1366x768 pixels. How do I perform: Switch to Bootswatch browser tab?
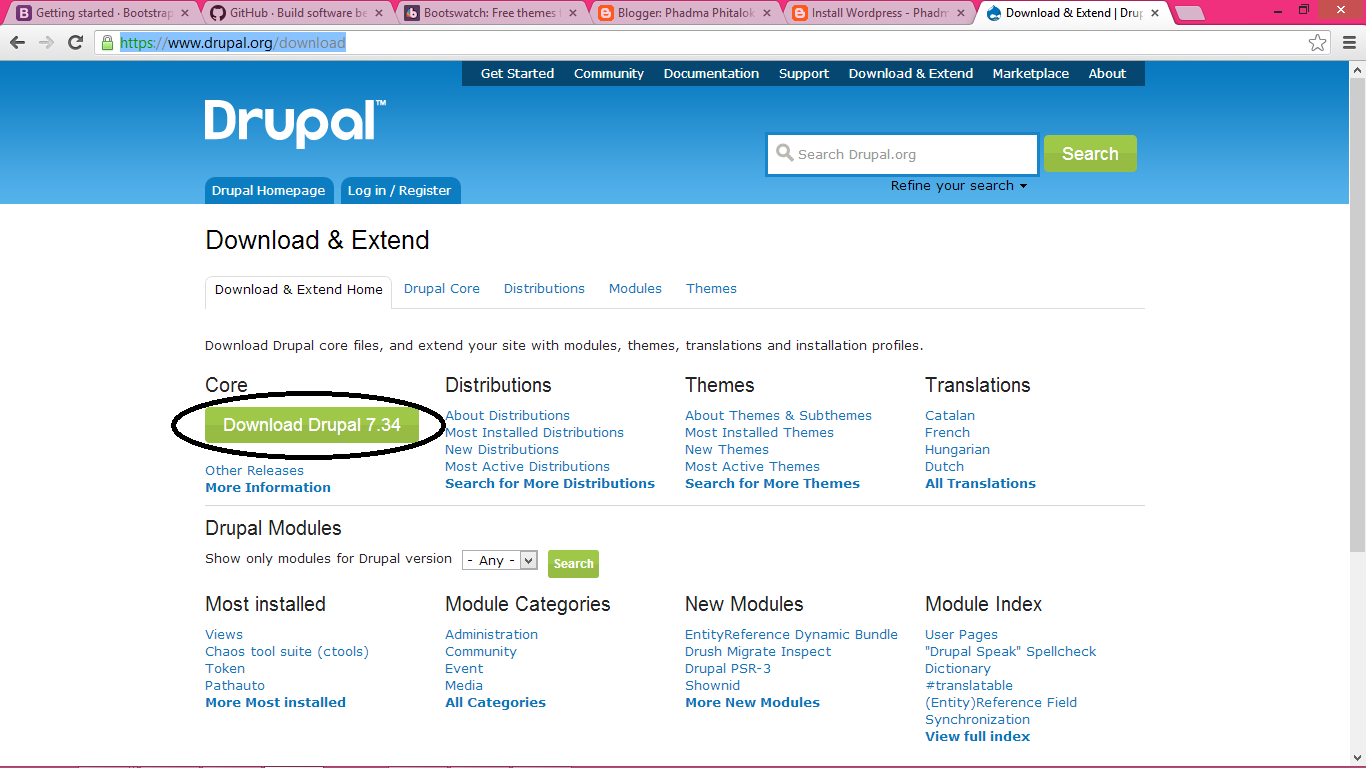(484, 13)
